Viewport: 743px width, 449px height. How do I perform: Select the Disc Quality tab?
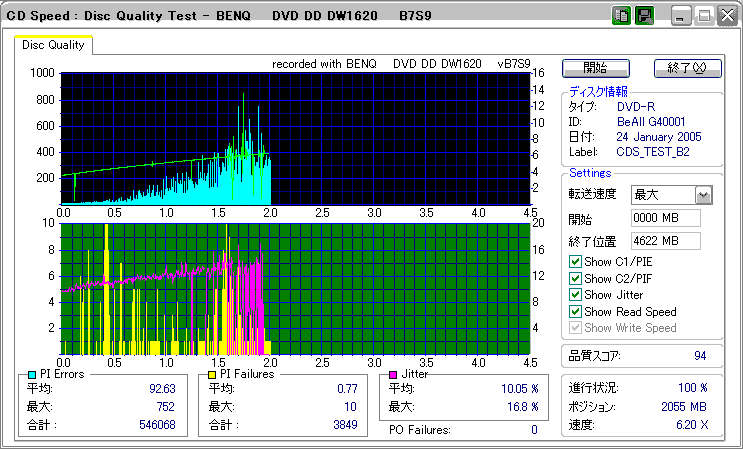(x=54, y=46)
